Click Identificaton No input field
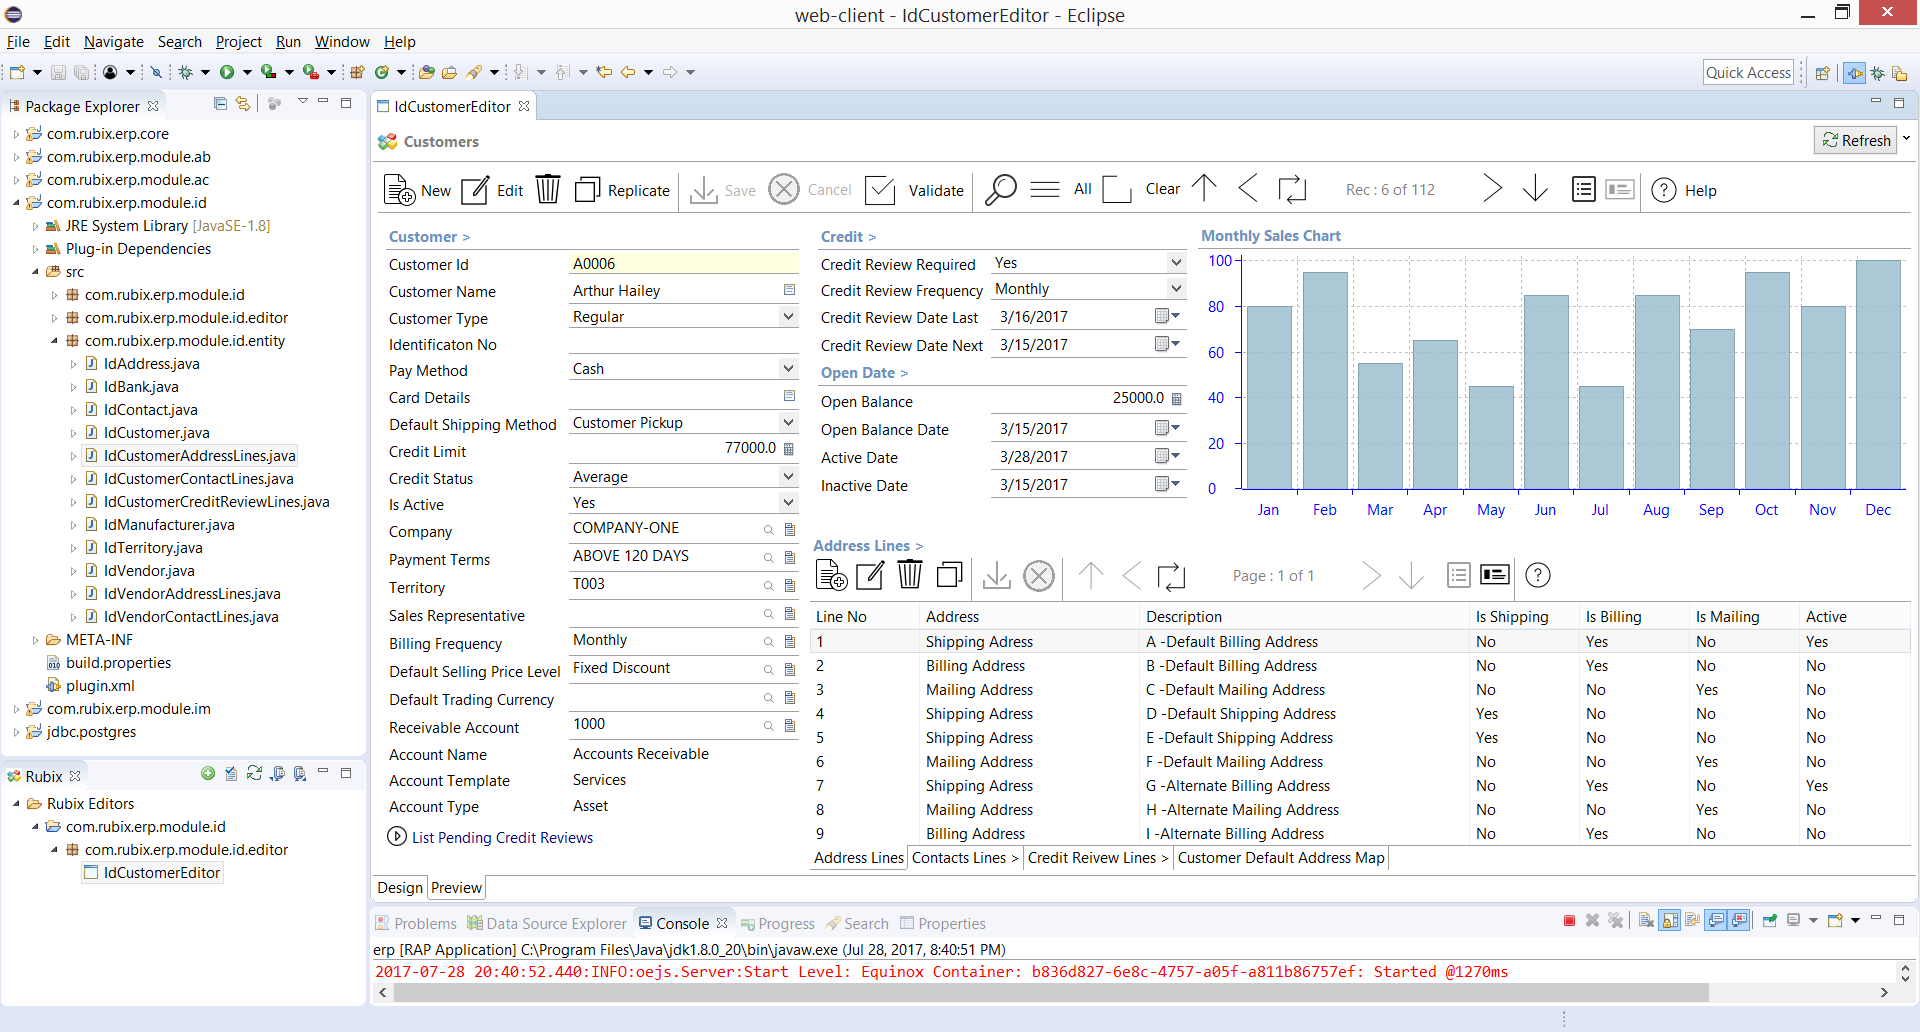Viewport: 1920px width, 1032px height. (683, 343)
